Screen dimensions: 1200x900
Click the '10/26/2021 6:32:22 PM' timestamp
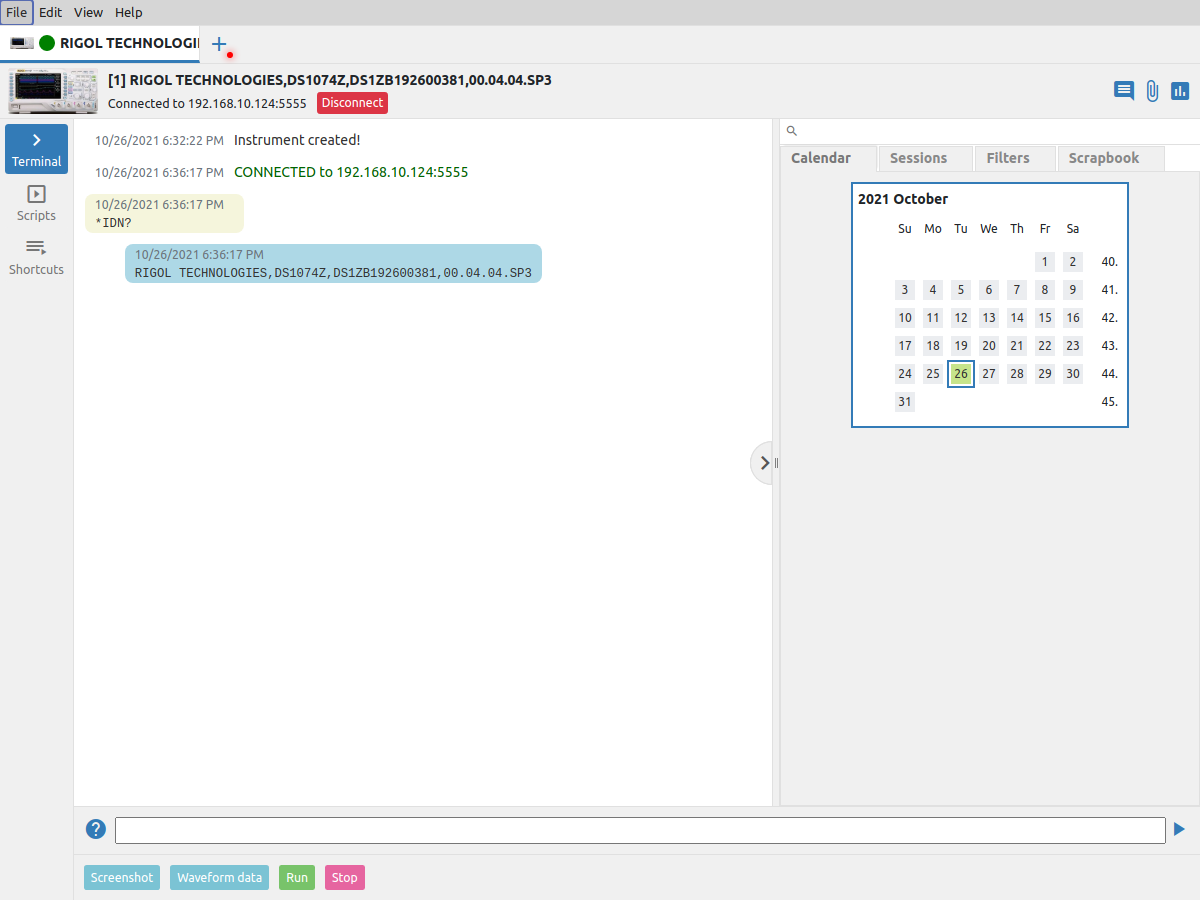(x=159, y=140)
